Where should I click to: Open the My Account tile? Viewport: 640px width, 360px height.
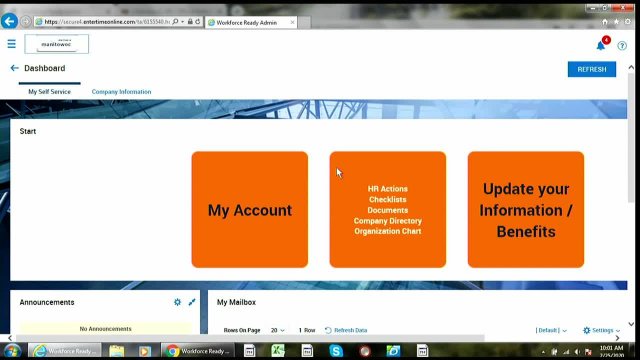click(249, 210)
